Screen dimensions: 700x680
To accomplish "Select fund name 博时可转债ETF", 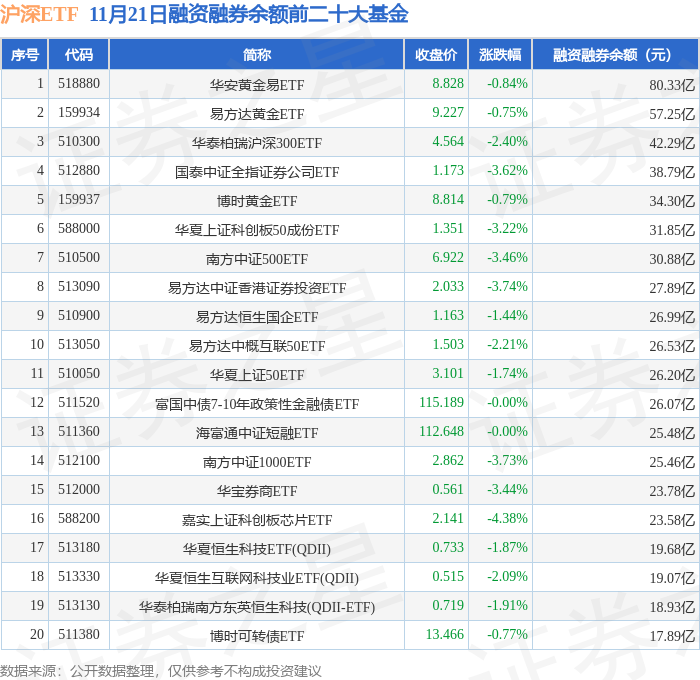I will pyautogui.click(x=257, y=636).
